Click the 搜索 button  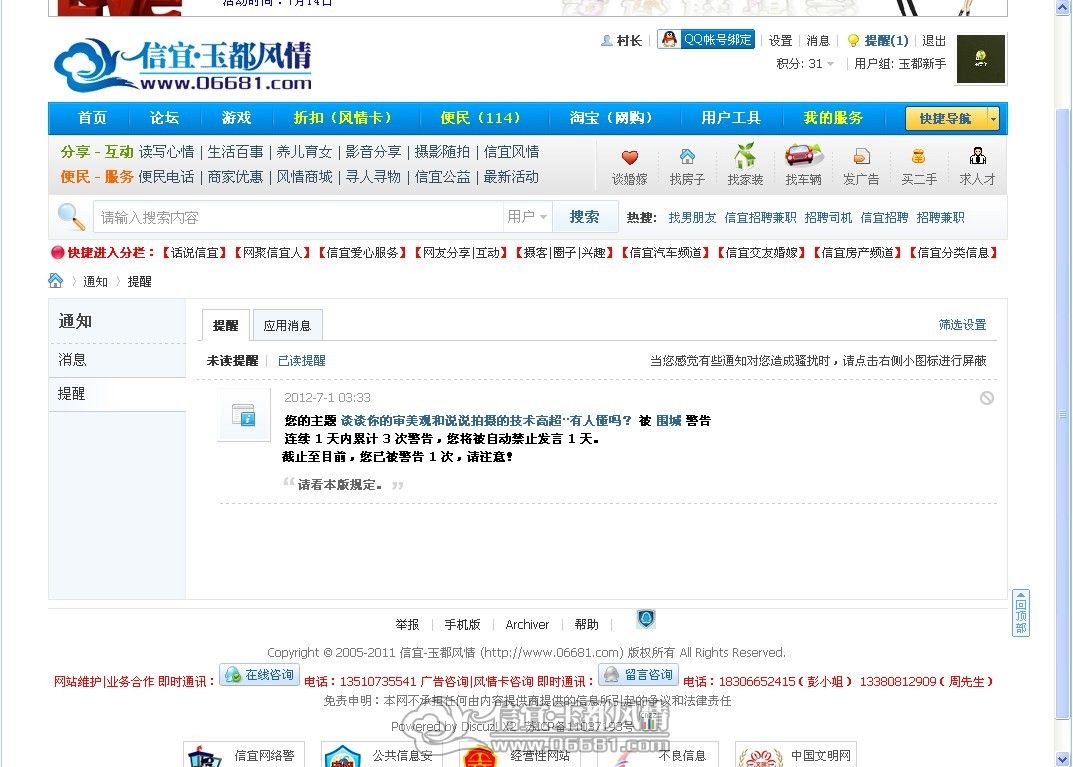584,217
